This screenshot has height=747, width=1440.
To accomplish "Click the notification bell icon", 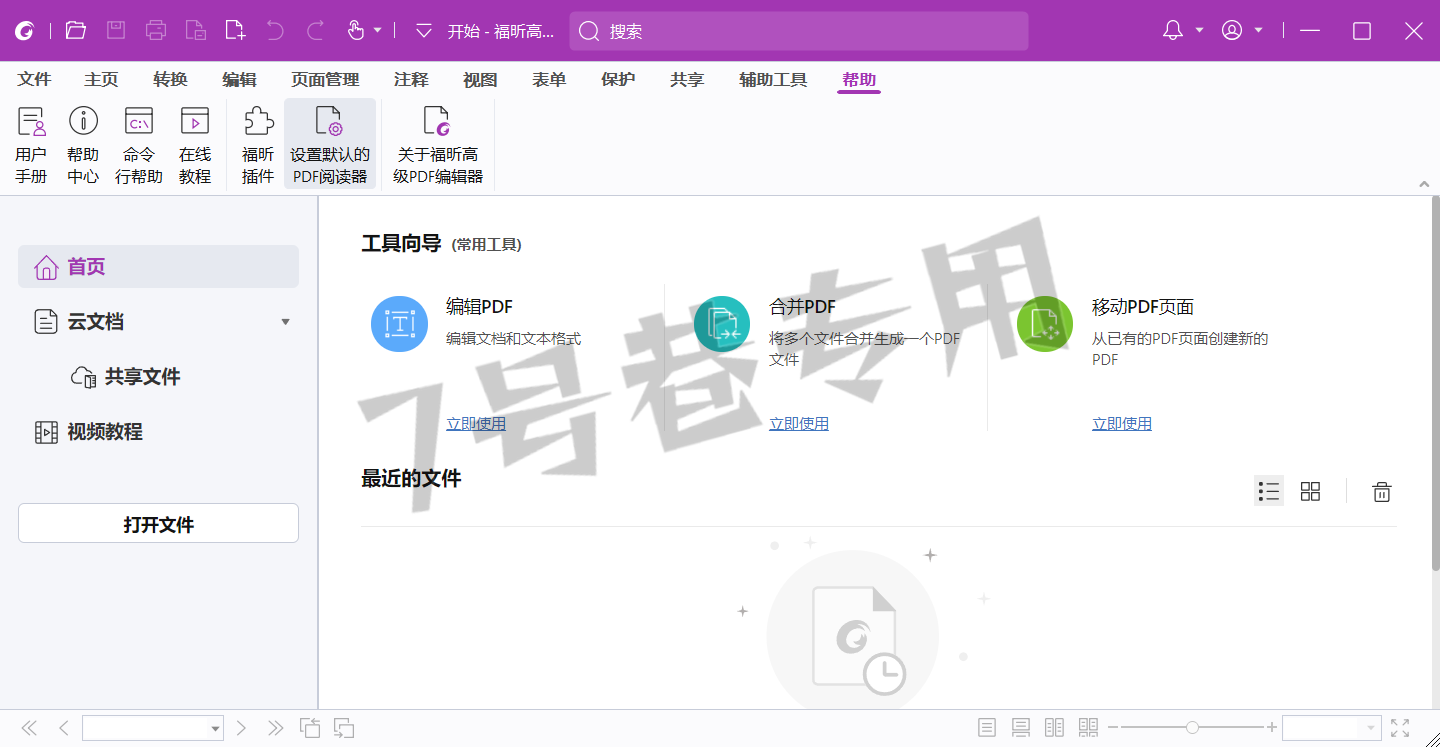I will click(x=1173, y=30).
